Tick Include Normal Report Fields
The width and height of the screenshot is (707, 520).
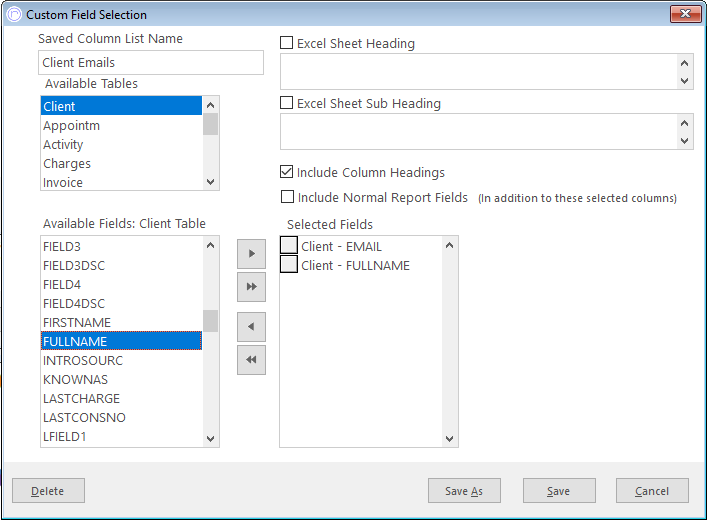[x=287, y=197]
